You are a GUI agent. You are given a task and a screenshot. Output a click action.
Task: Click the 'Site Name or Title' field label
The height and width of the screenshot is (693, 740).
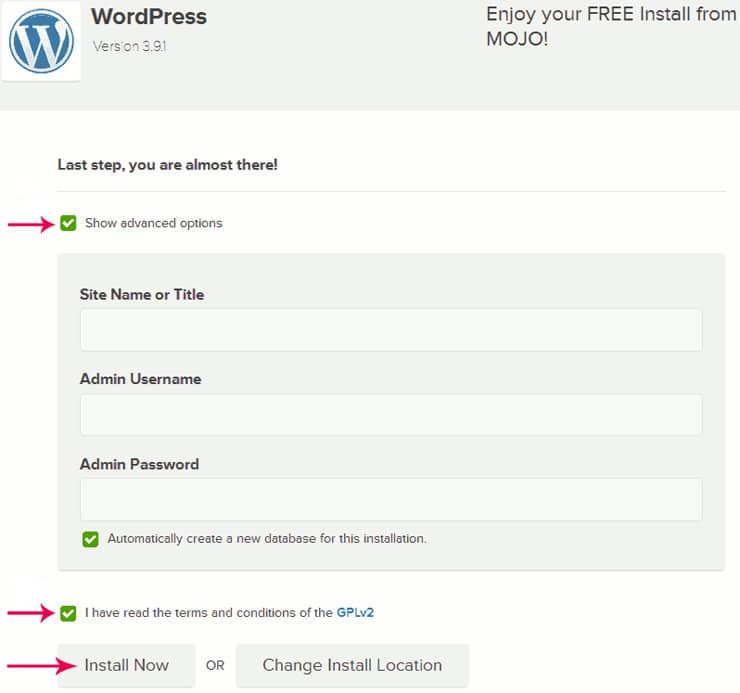tap(142, 295)
